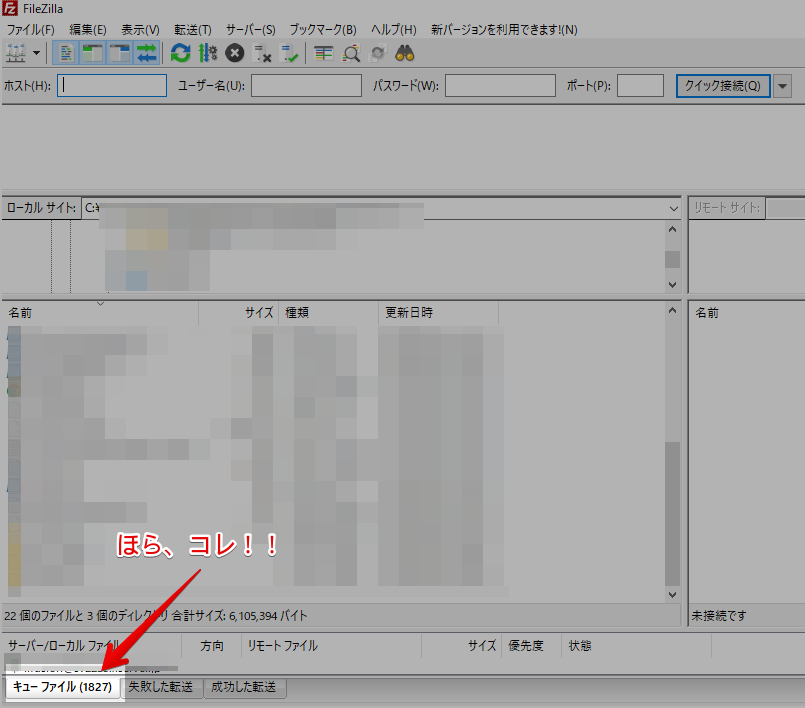This screenshot has width=805, height=708.
Task: Click the reconnect to last server icon
Action: click(x=290, y=53)
